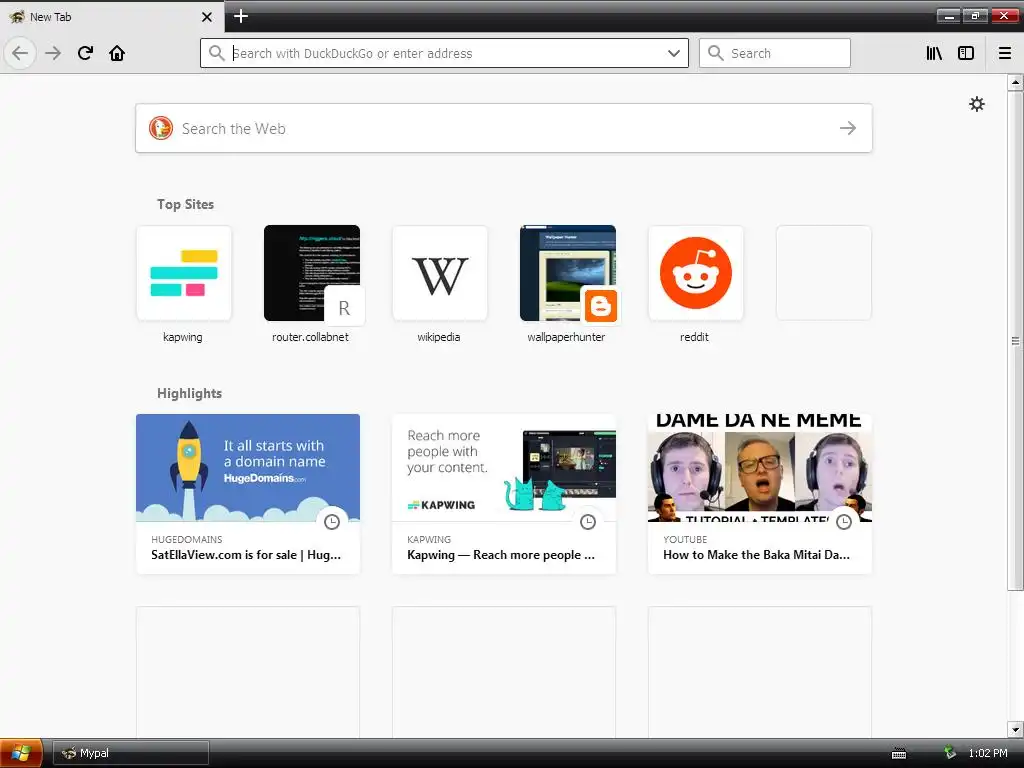Screen dimensions: 1024x768
Task: Select the New Tab tab
Action: click(111, 17)
